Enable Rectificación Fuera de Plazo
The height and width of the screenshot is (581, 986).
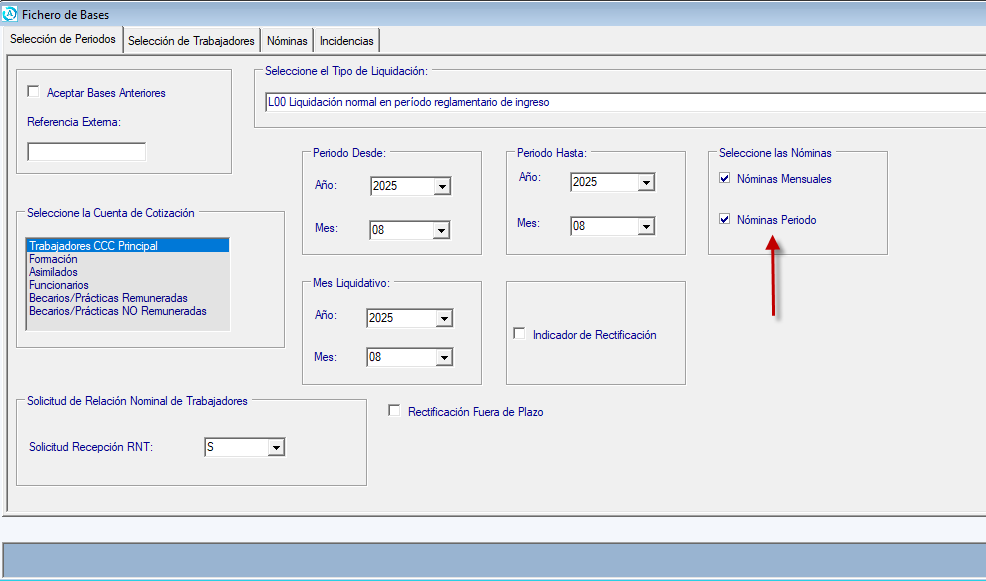click(x=394, y=411)
